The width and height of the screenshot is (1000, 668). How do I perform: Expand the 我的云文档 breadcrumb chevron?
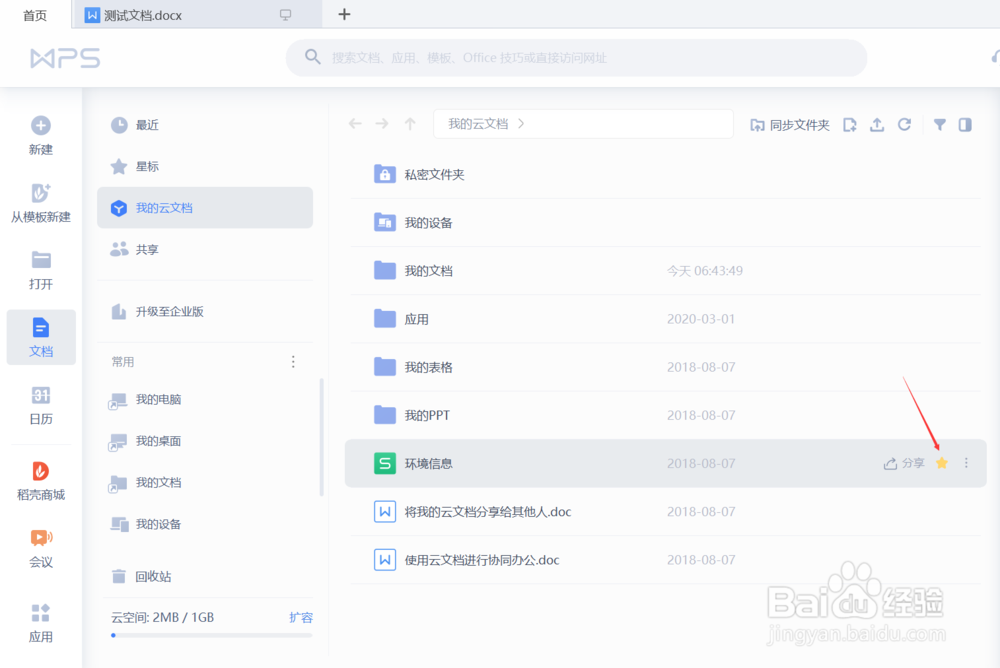(519, 123)
